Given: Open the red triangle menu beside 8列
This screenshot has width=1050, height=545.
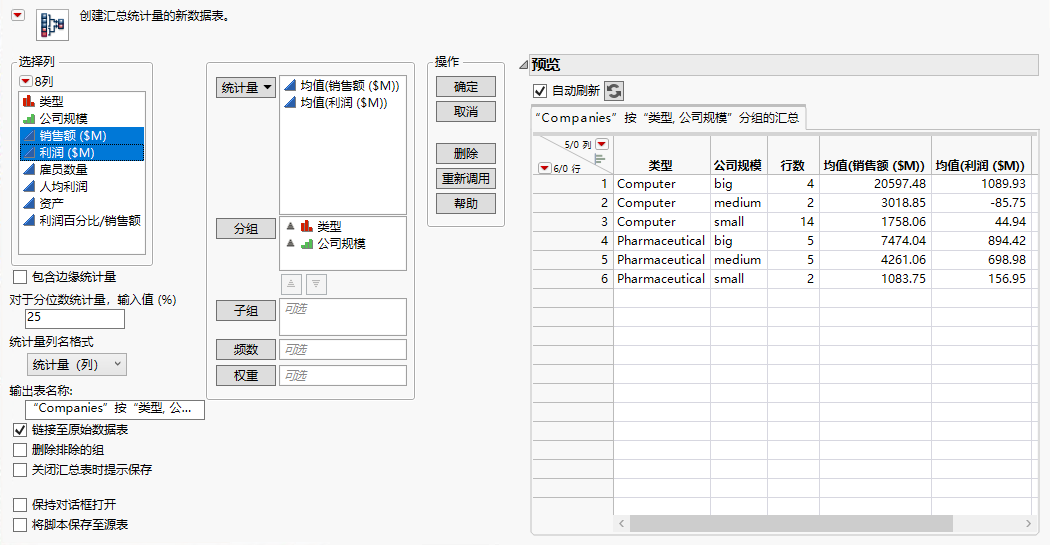Looking at the screenshot, I should (x=25, y=81).
